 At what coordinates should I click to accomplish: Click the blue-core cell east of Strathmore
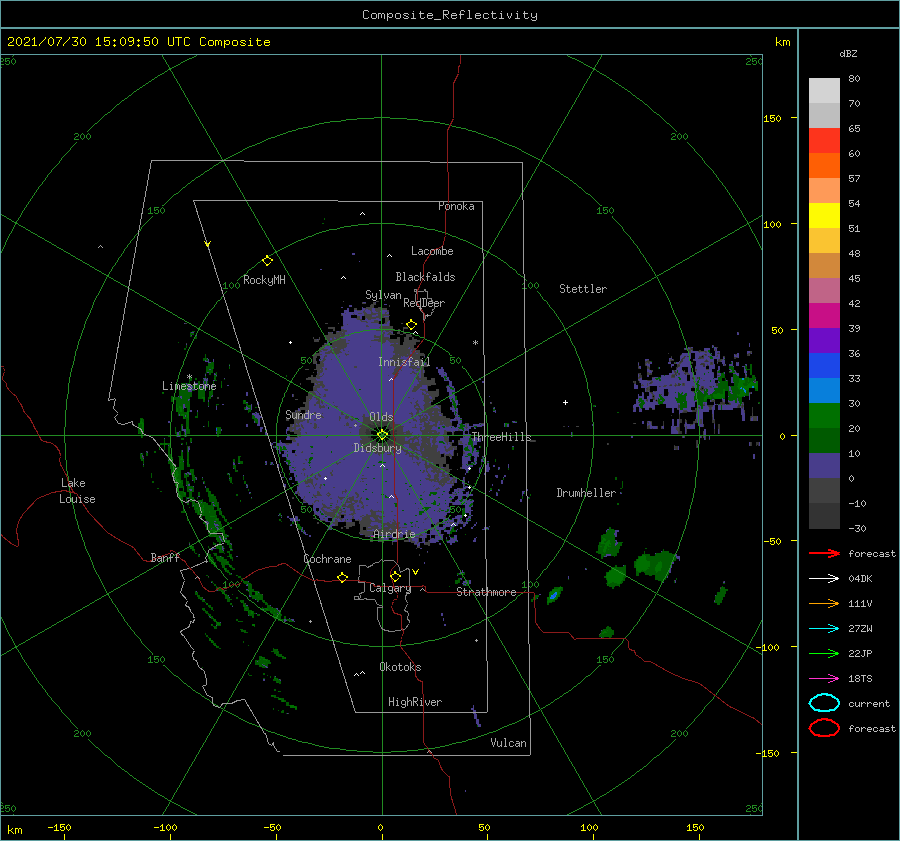(554, 595)
